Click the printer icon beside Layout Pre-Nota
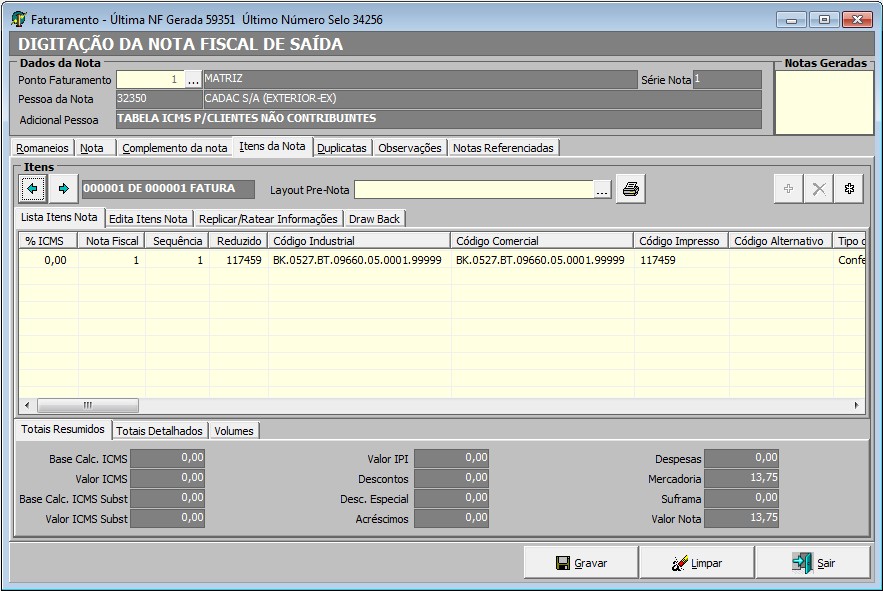 point(630,189)
